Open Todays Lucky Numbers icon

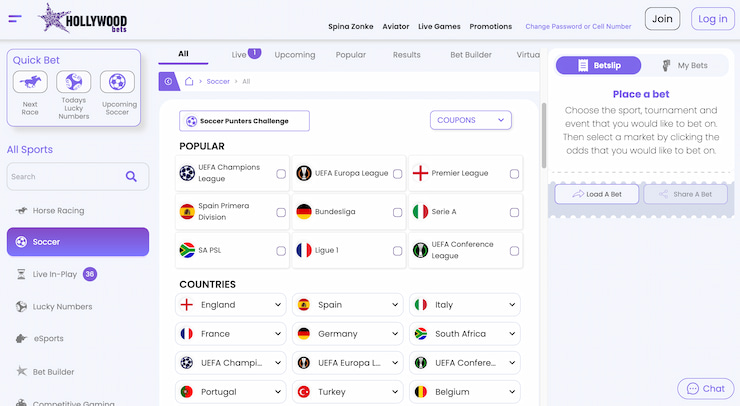pyautogui.click(x=74, y=82)
